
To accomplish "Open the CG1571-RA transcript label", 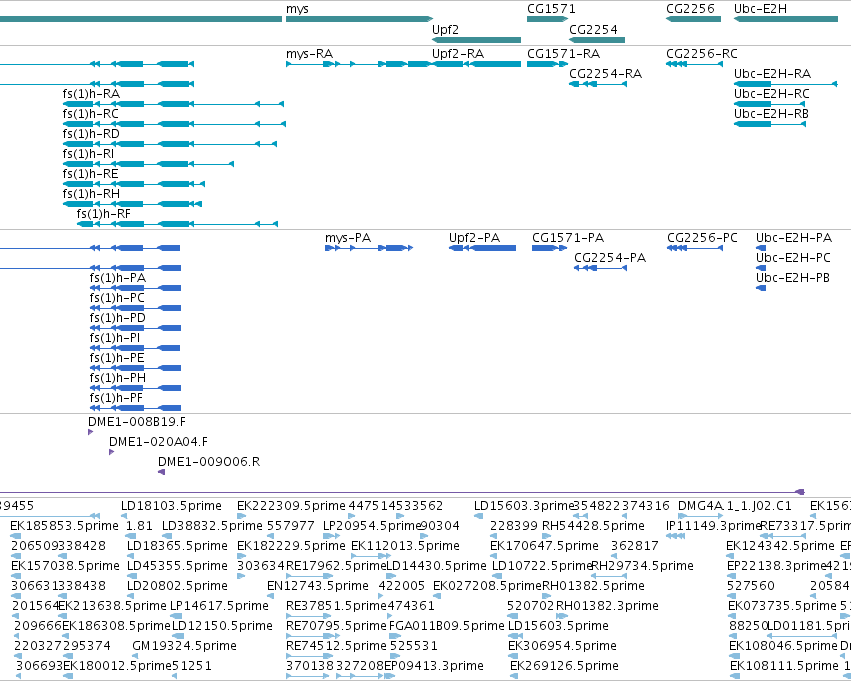I will click(563, 54).
